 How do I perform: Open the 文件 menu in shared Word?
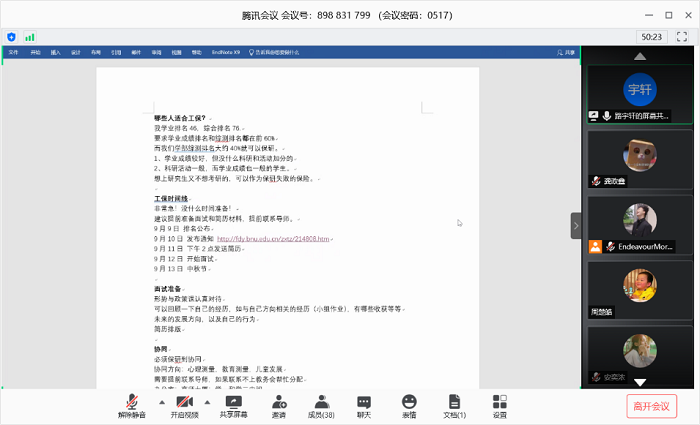13,52
